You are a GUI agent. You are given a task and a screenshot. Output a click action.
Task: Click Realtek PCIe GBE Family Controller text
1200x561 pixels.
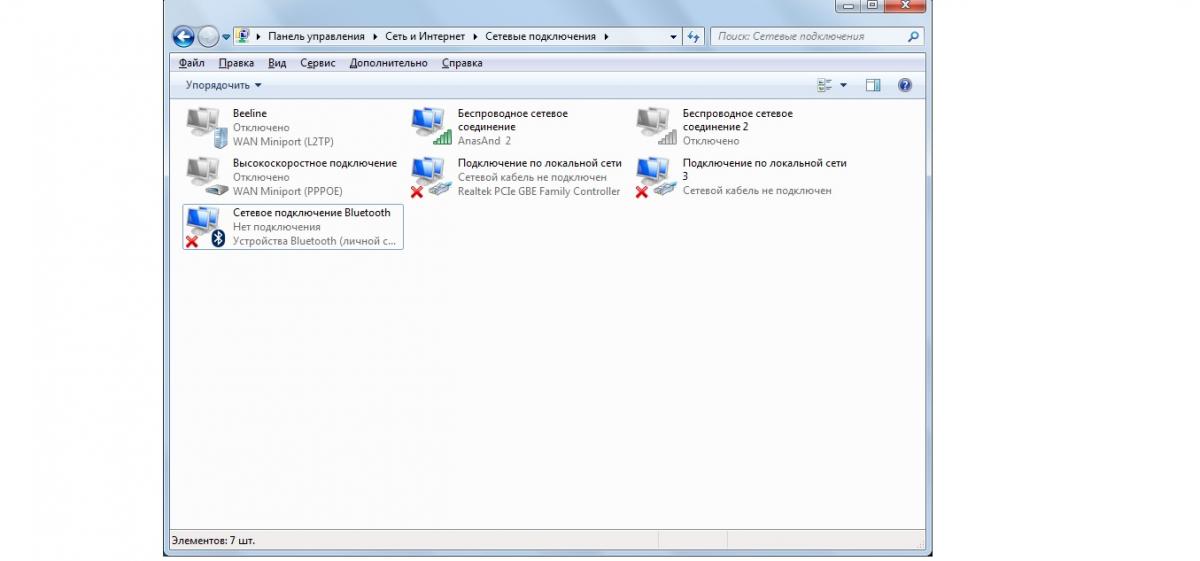[x=539, y=191]
